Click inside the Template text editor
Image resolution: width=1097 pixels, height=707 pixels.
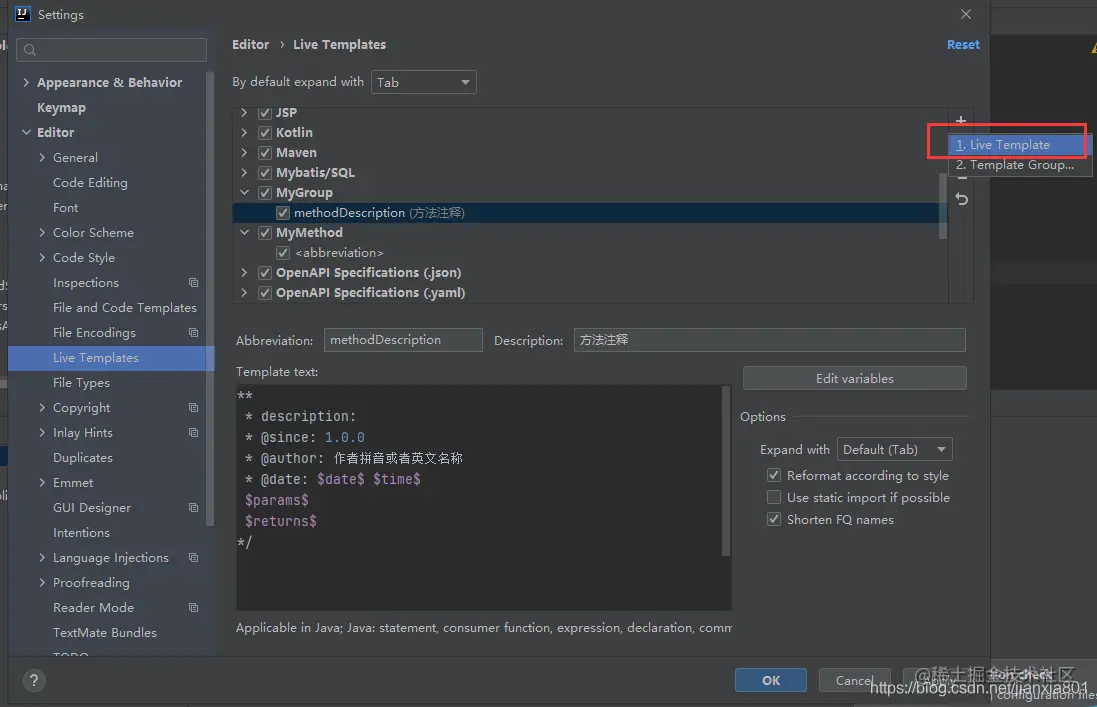[479, 497]
